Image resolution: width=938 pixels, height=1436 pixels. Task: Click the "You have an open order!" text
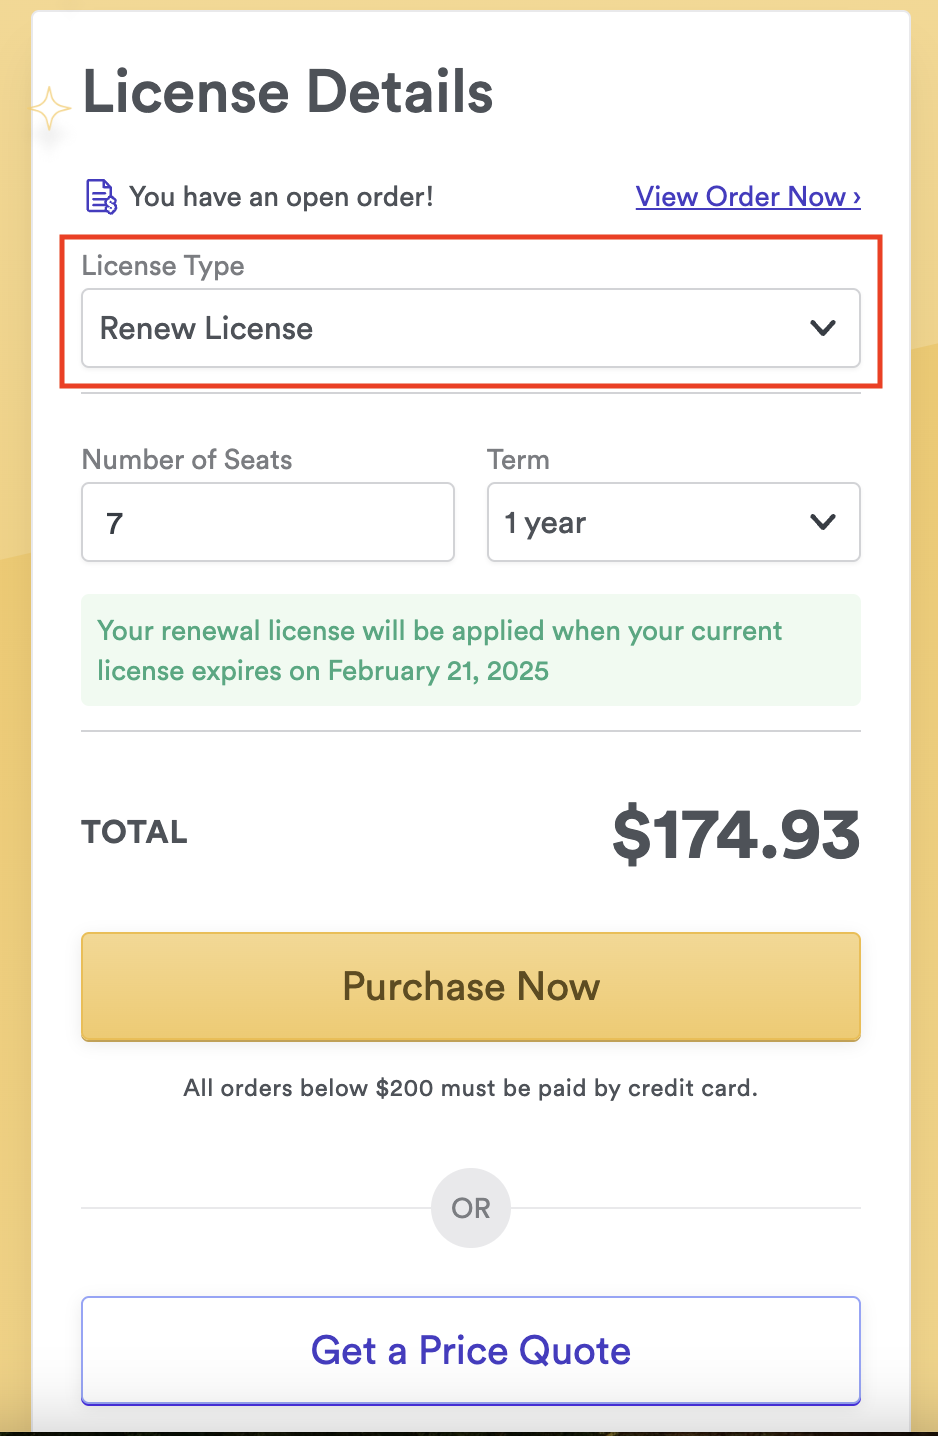point(281,197)
